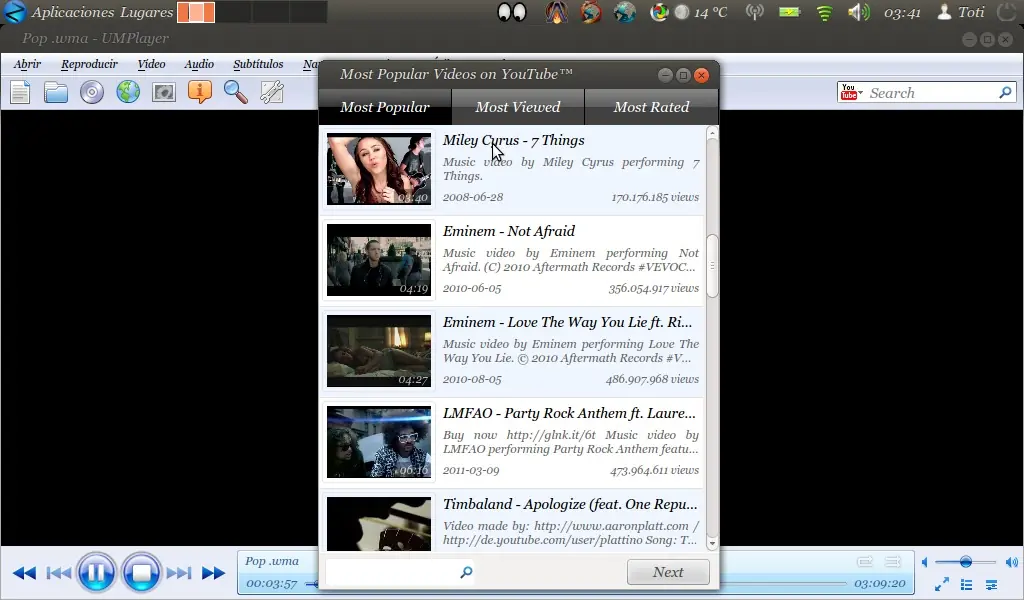Screen dimensions: 1024x600
Task: Click the system volume speaker in the top panel
Action: pyautogui.click(x=859, y=12)
